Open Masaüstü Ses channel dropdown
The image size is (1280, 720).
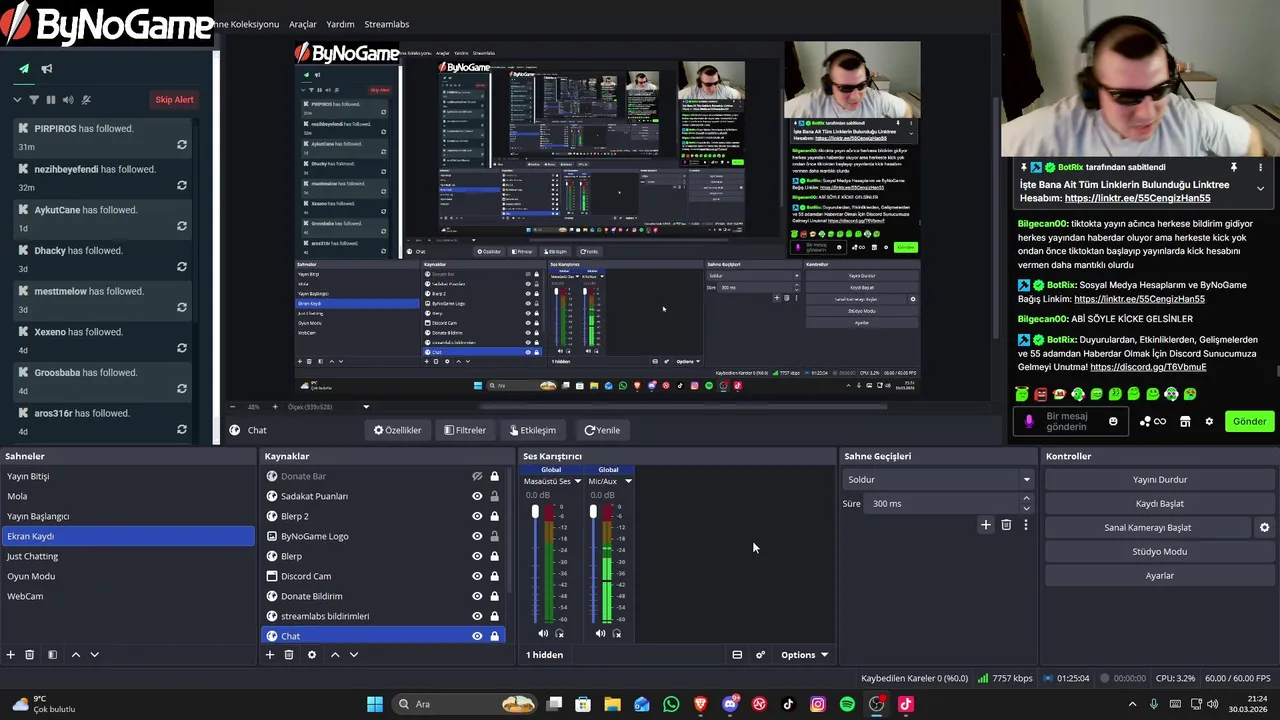point(577,481)
